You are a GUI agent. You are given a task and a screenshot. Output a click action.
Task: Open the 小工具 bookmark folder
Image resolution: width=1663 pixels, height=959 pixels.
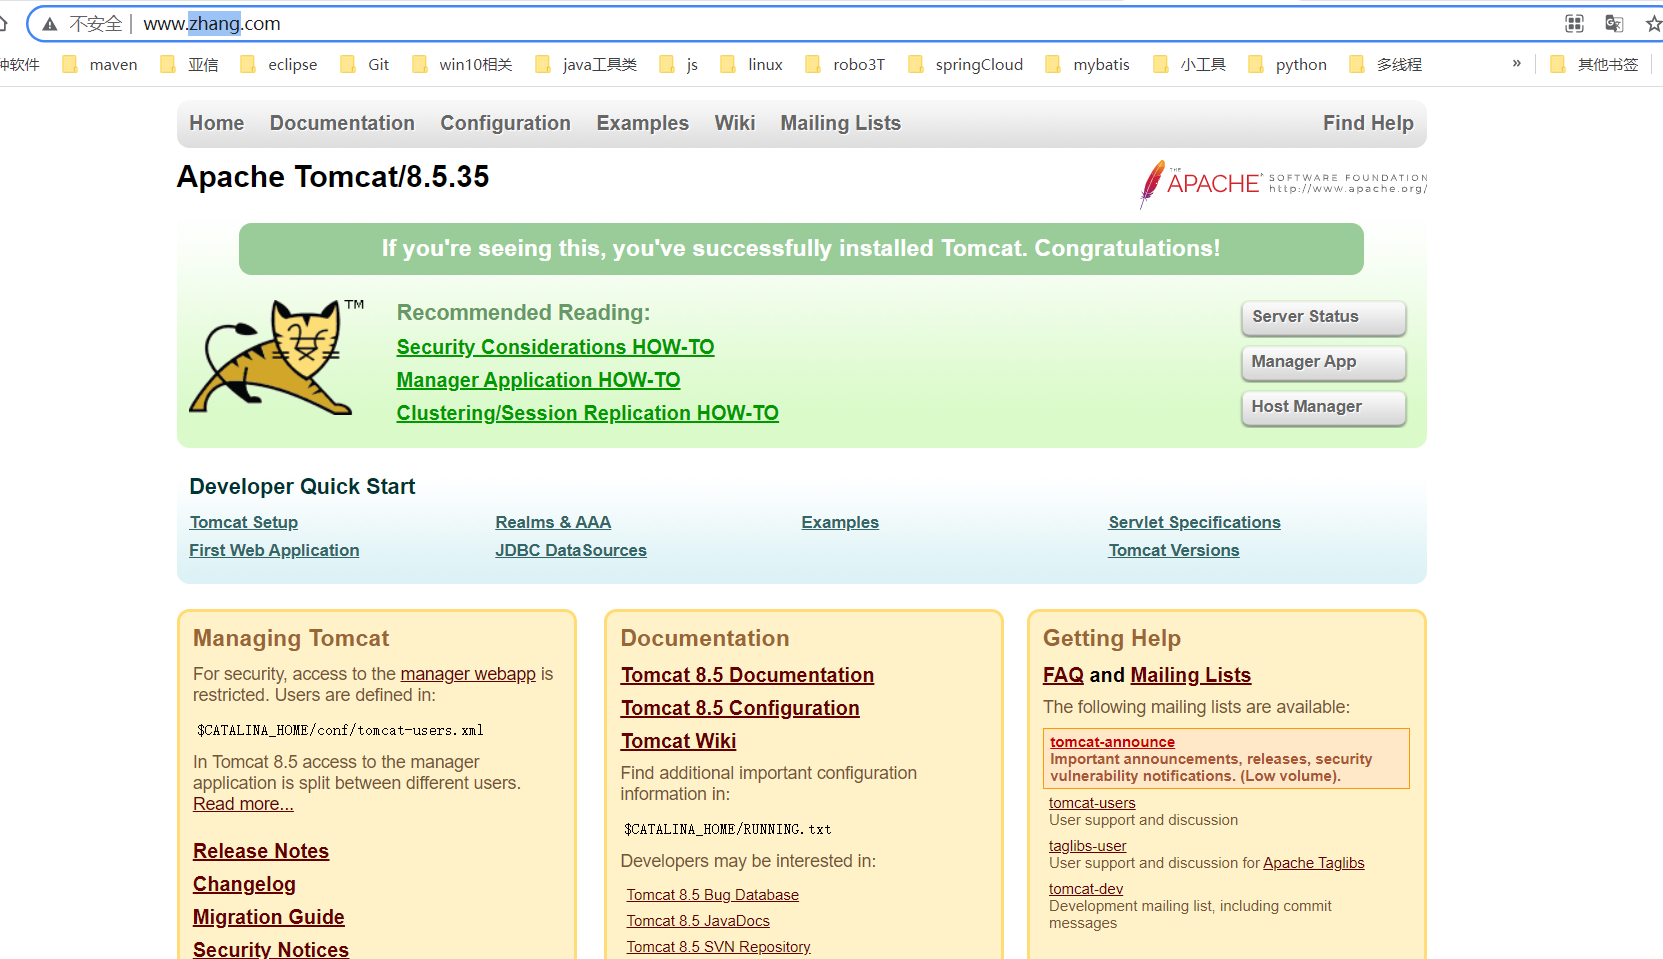click(x=1189, y=65)
